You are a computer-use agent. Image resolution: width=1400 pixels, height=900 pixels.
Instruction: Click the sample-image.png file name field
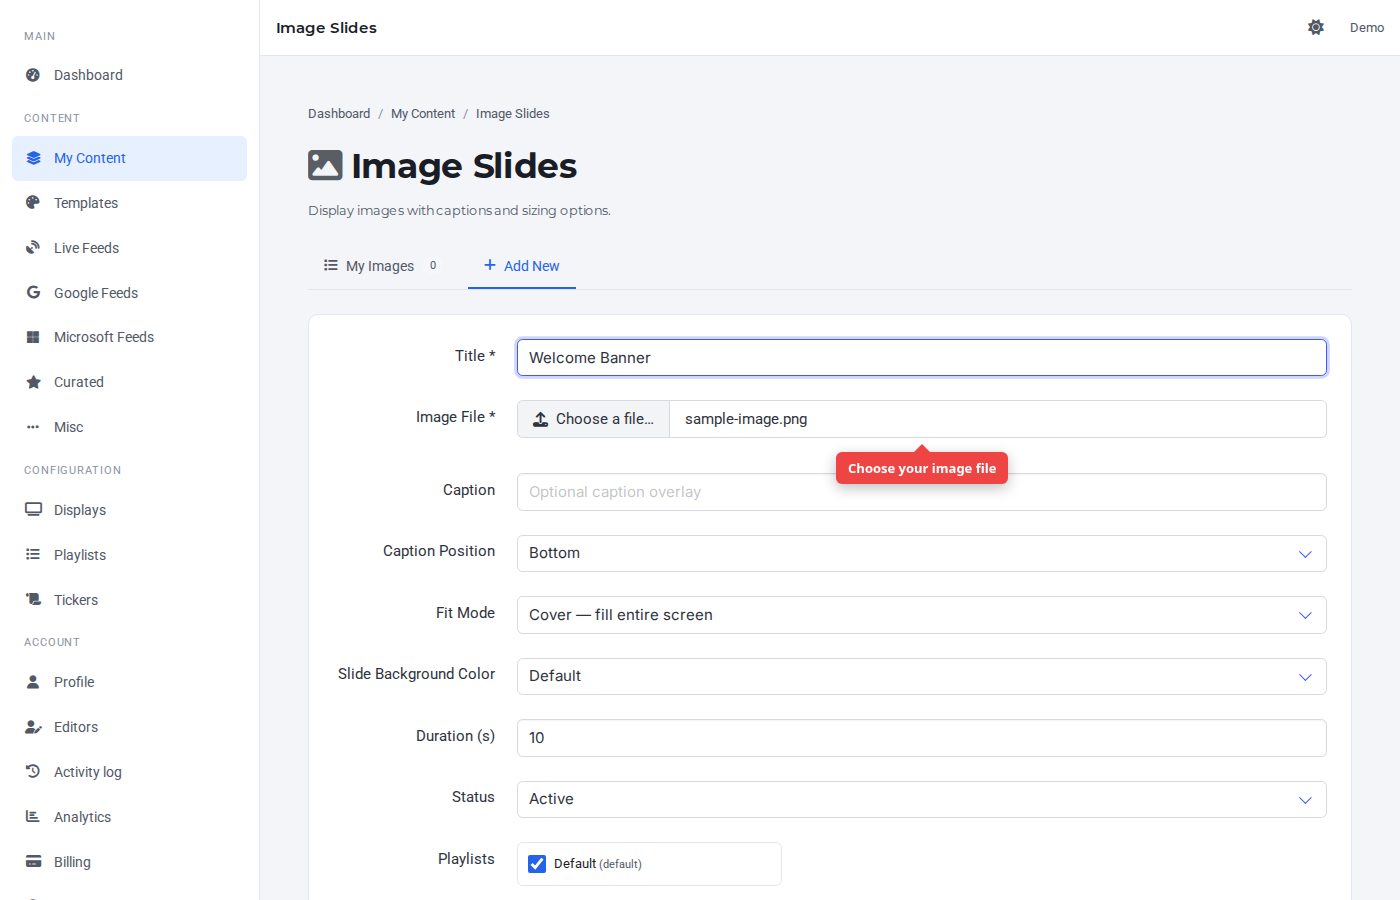998,419
